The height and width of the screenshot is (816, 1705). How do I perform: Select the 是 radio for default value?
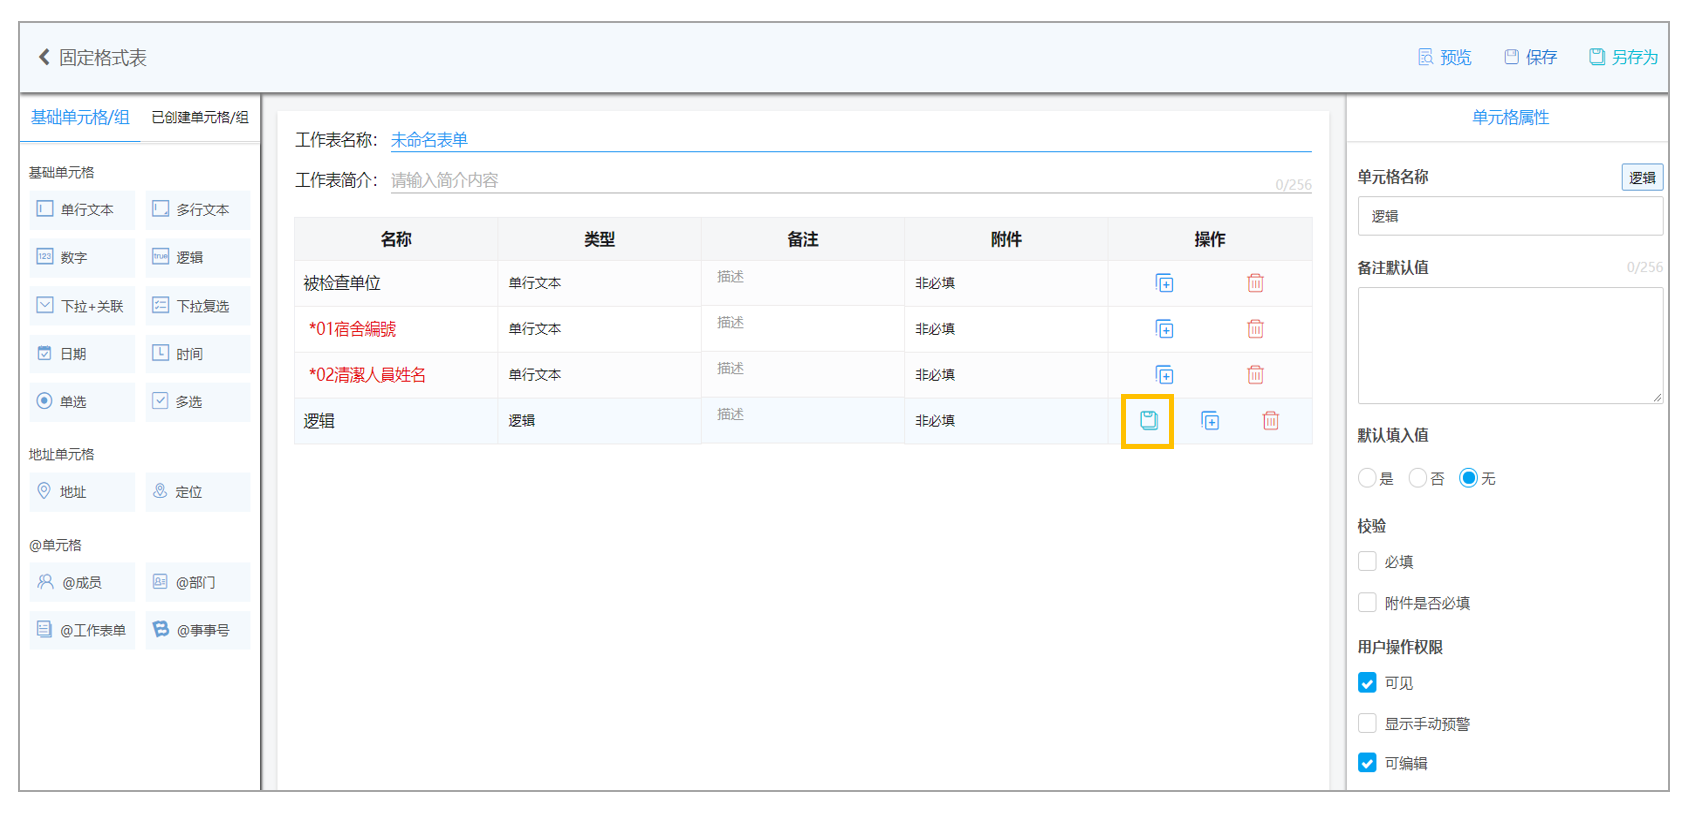click(x=1367, y=478)
